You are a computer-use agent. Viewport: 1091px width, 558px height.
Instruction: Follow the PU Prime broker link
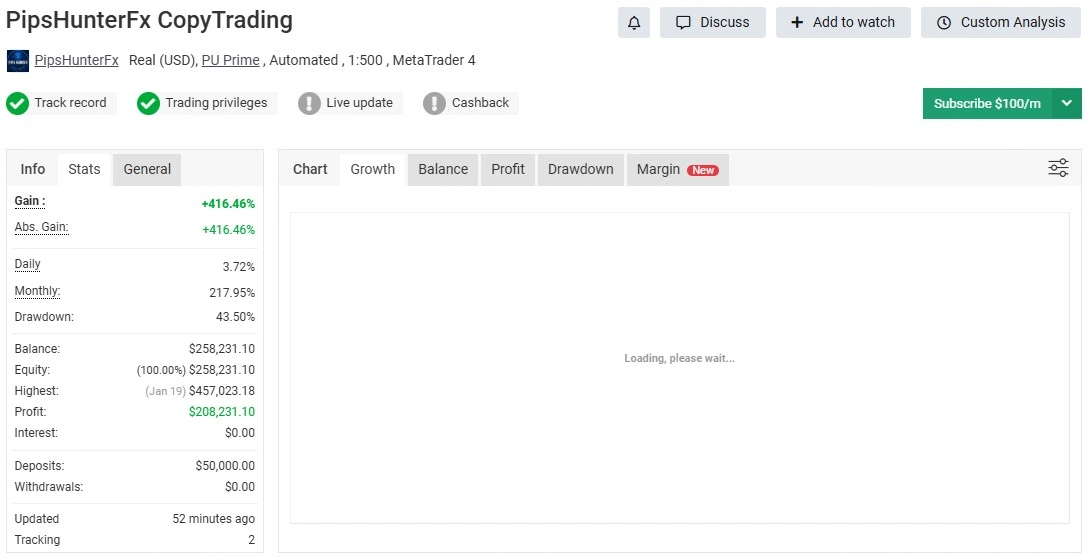231,60
